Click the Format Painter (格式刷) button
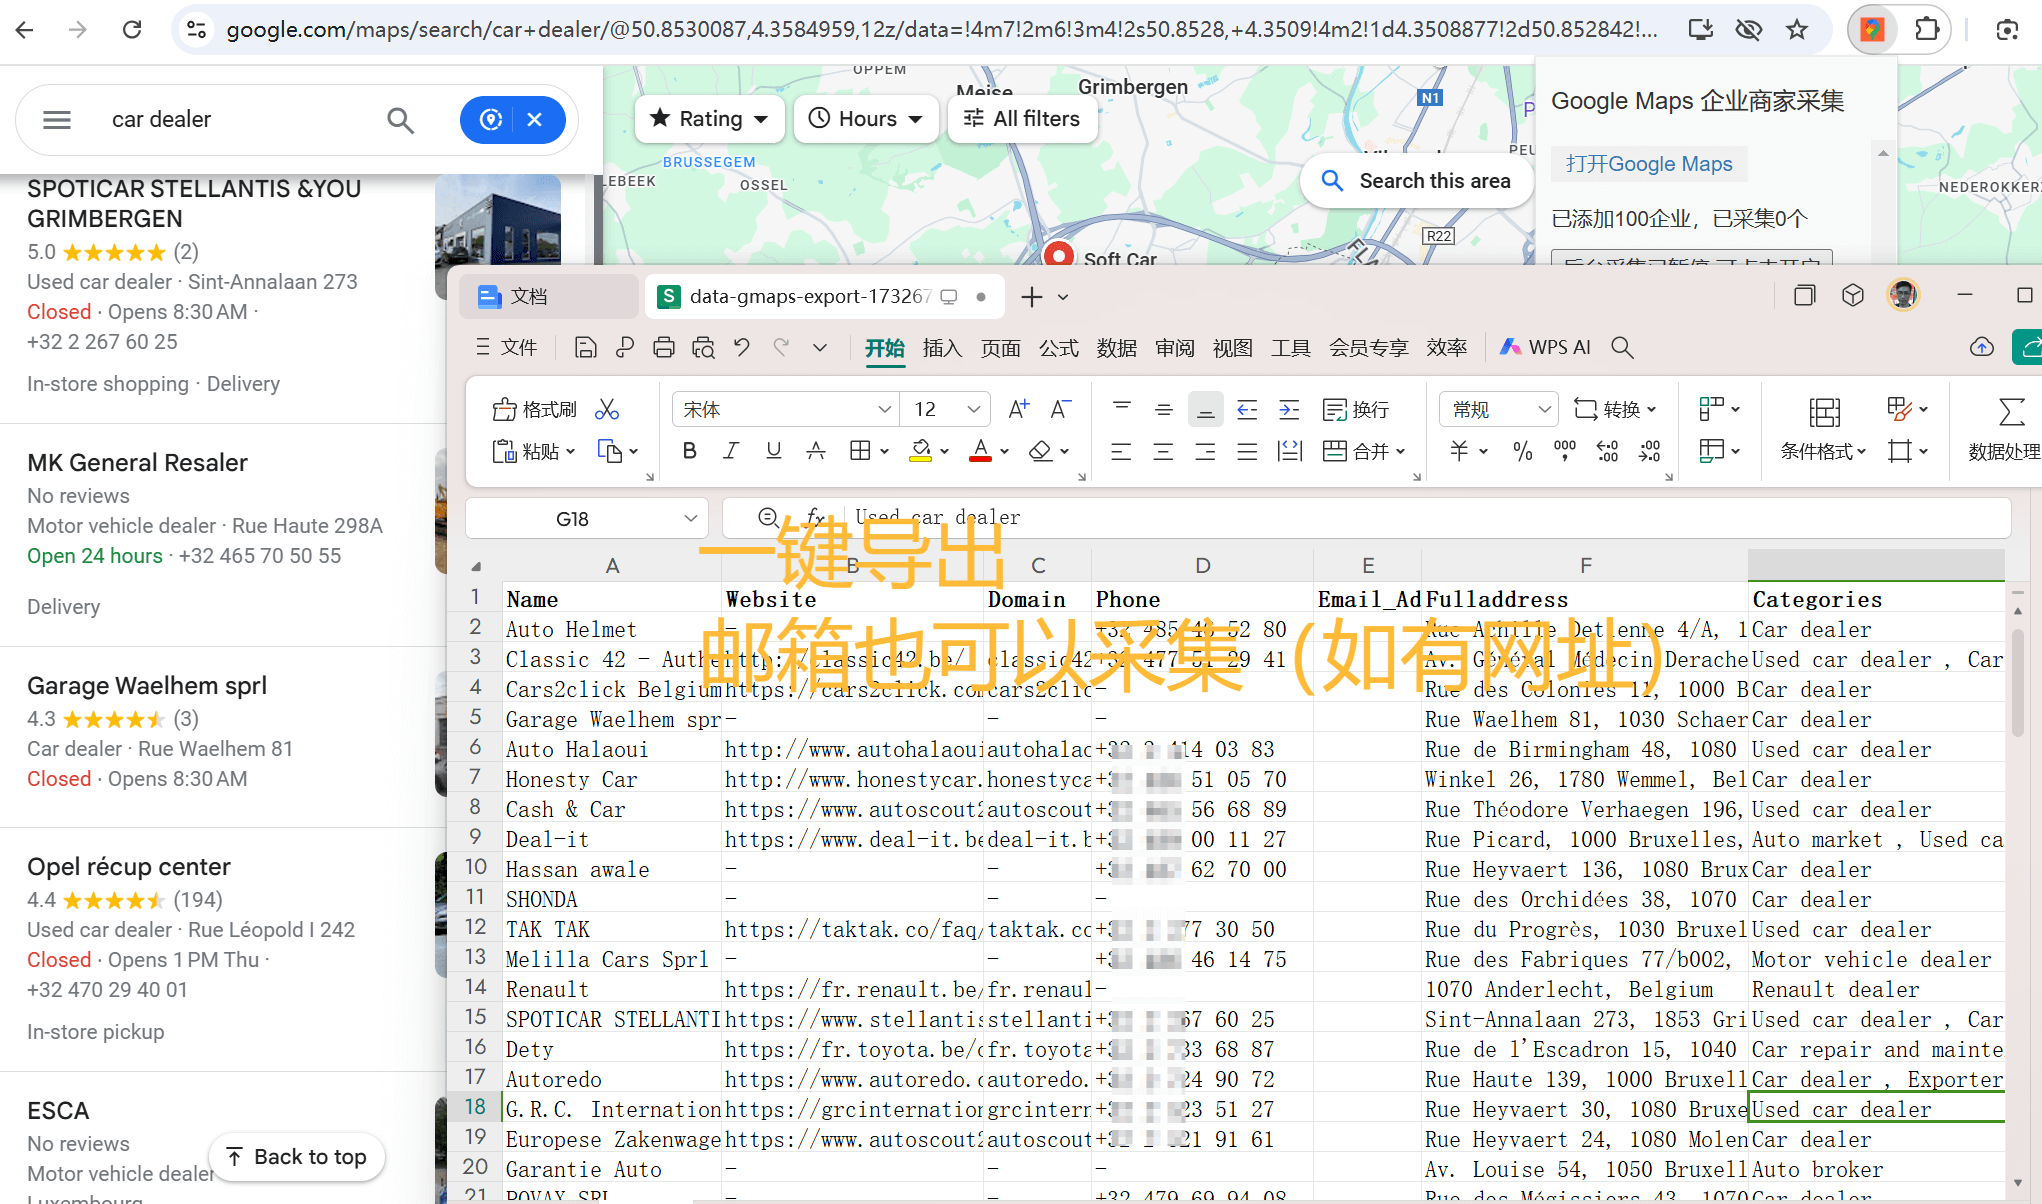2042x1204 pixels. click(535, 409)
